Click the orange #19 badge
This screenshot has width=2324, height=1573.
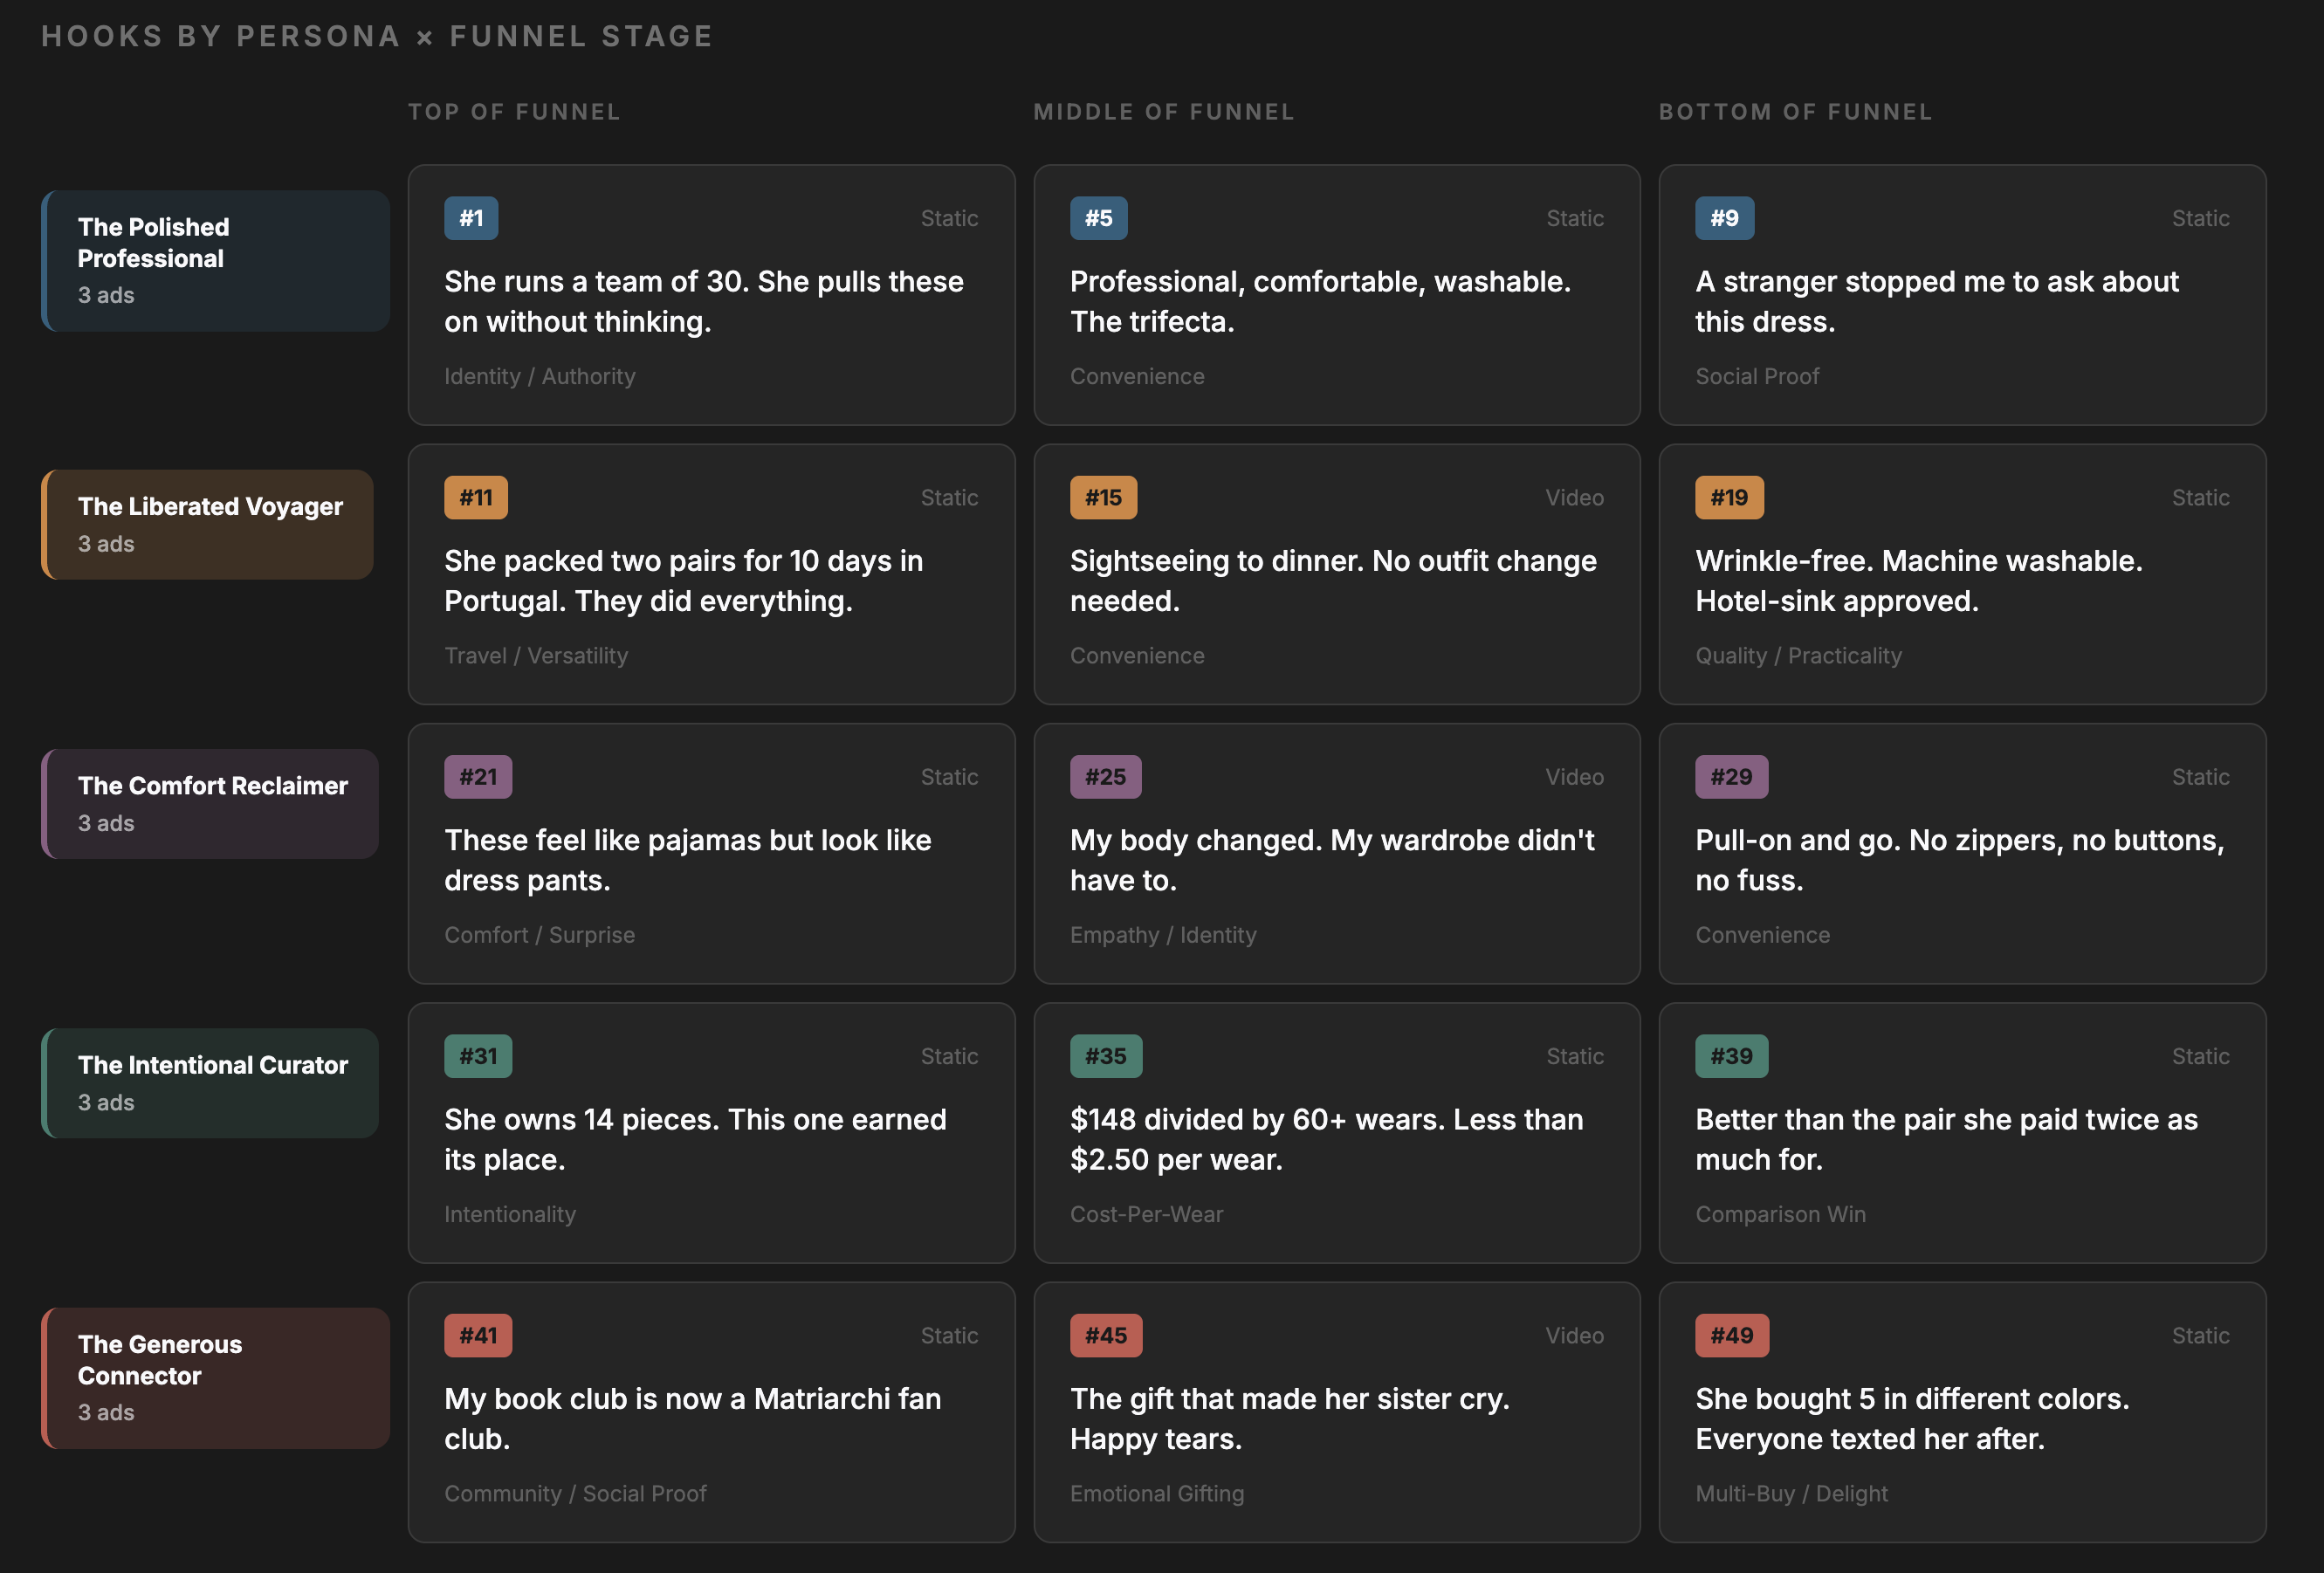point(1728,497)
